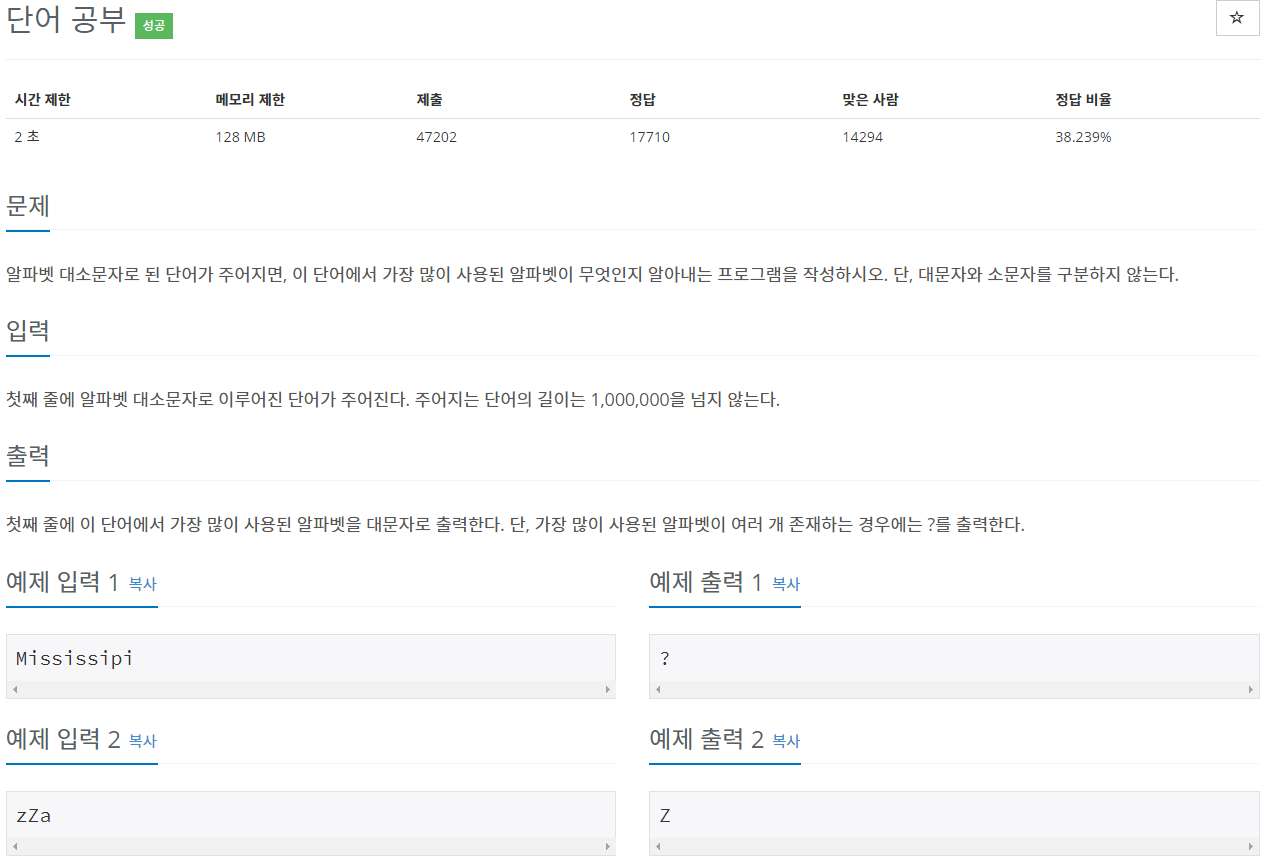Click the '2 초' time limit value

pyautogui.click(x=27, y=137)
